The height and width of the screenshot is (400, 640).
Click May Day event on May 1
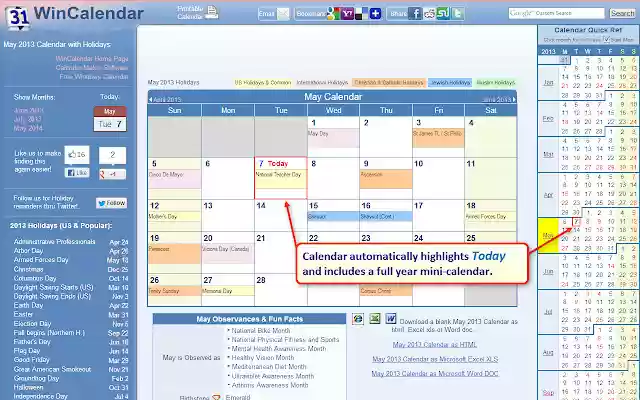[333, 138]
